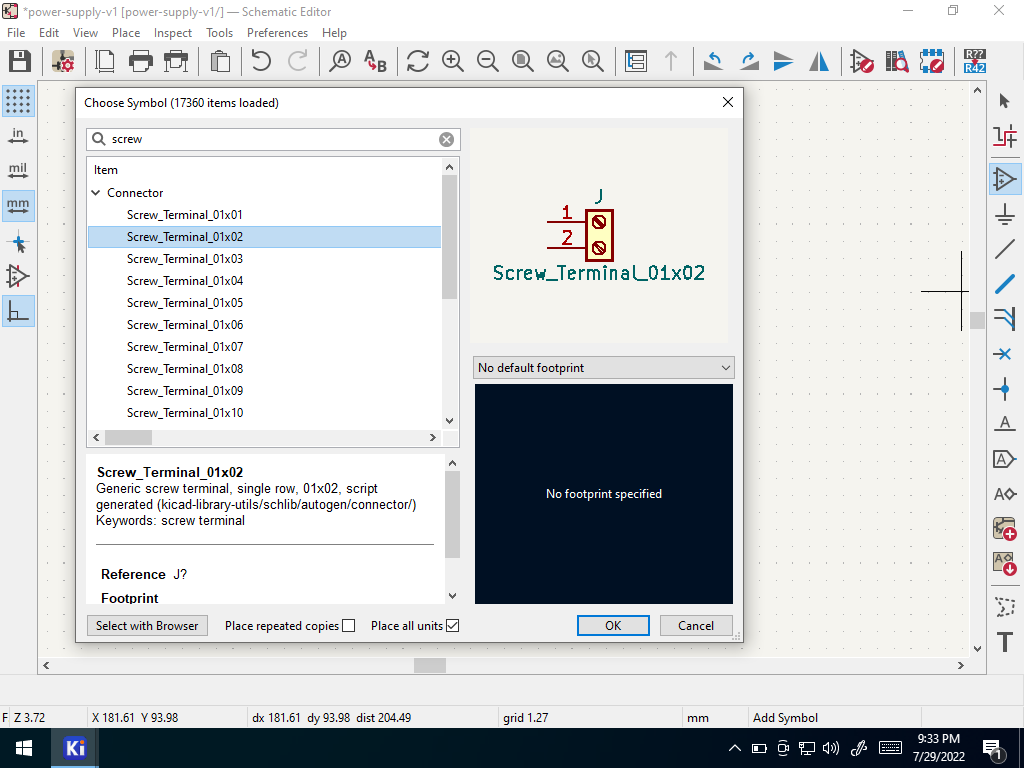Open the Tools menu
1024x768 pixels.
219,33
